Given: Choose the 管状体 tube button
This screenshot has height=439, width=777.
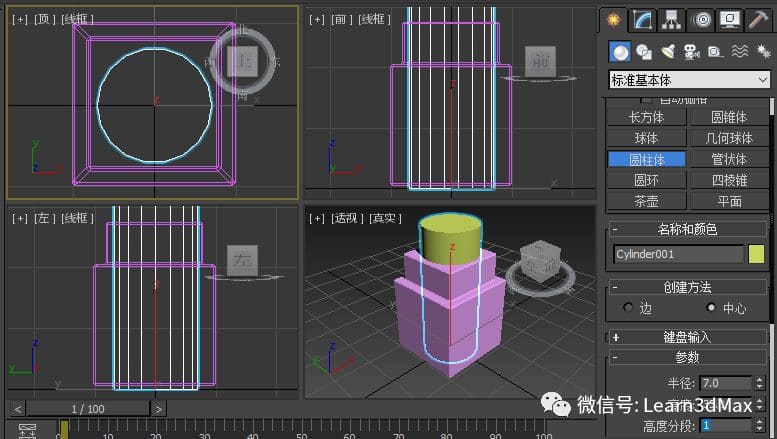Looking at the screenshot, I should click(x=729, y=160).
